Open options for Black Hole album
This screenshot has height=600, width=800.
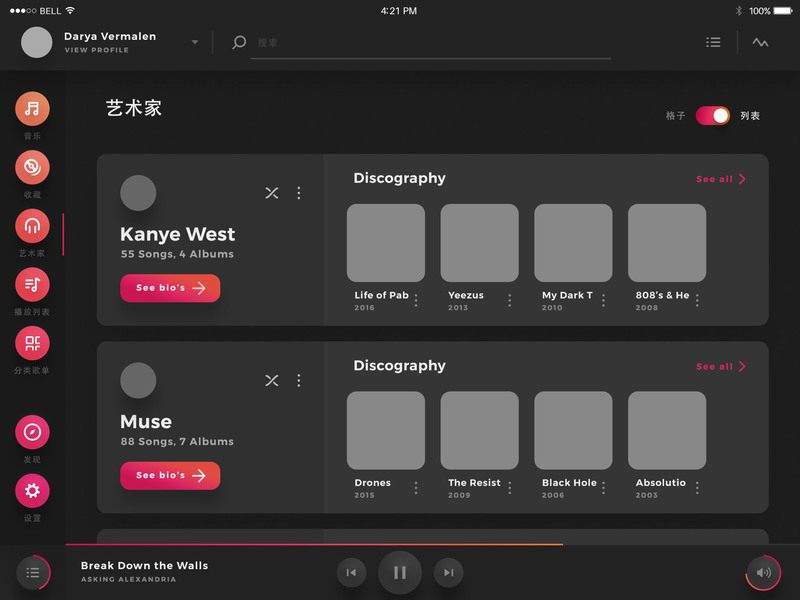click(604, 488)
